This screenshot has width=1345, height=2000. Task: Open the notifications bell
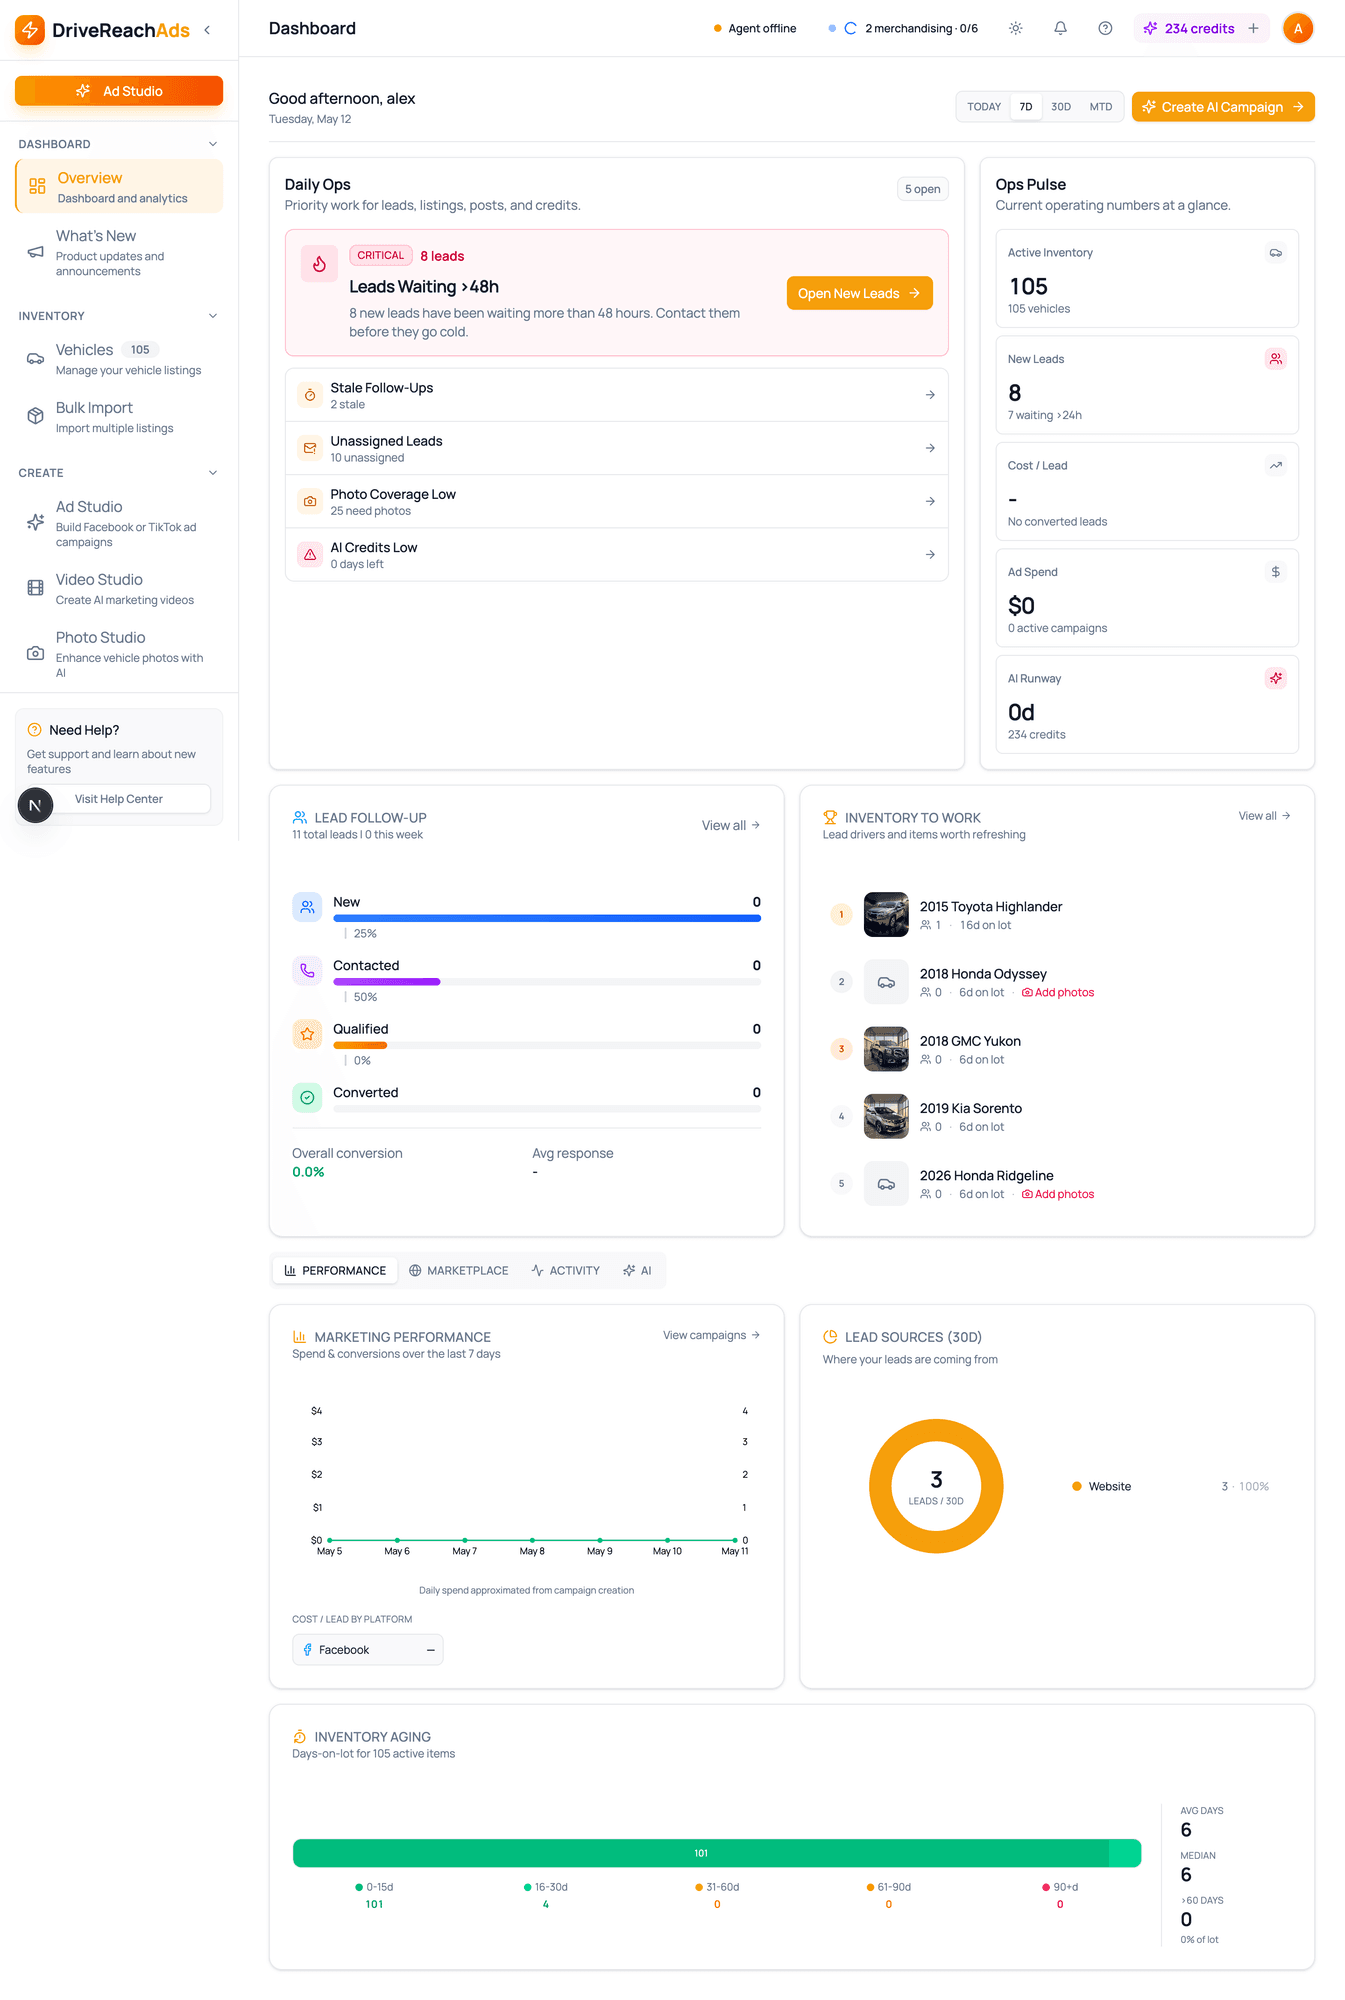[x=1060, y=28]
